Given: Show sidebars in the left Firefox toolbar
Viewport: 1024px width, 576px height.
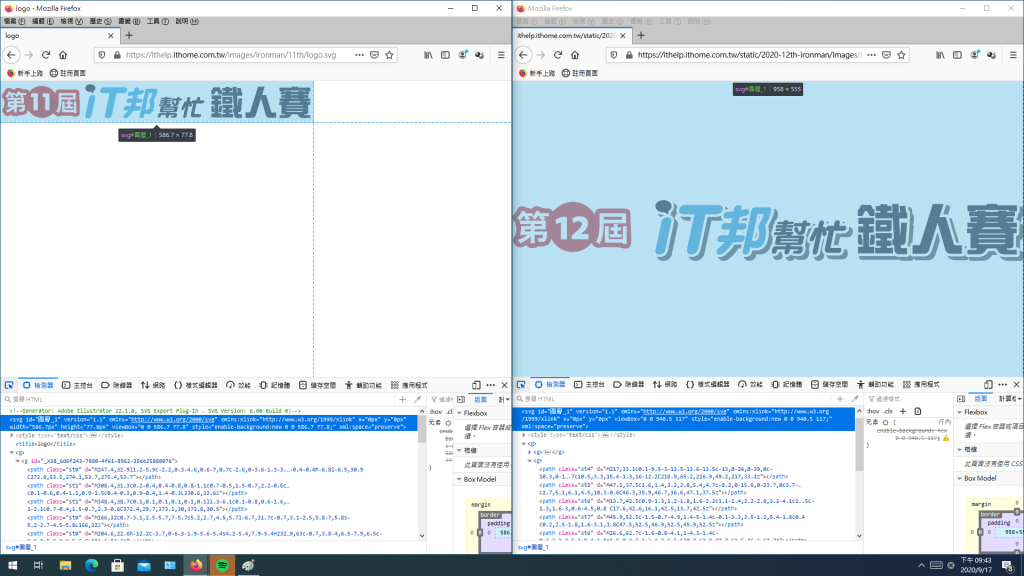Looking at the screenshot, I should click(x=445, y=55).
